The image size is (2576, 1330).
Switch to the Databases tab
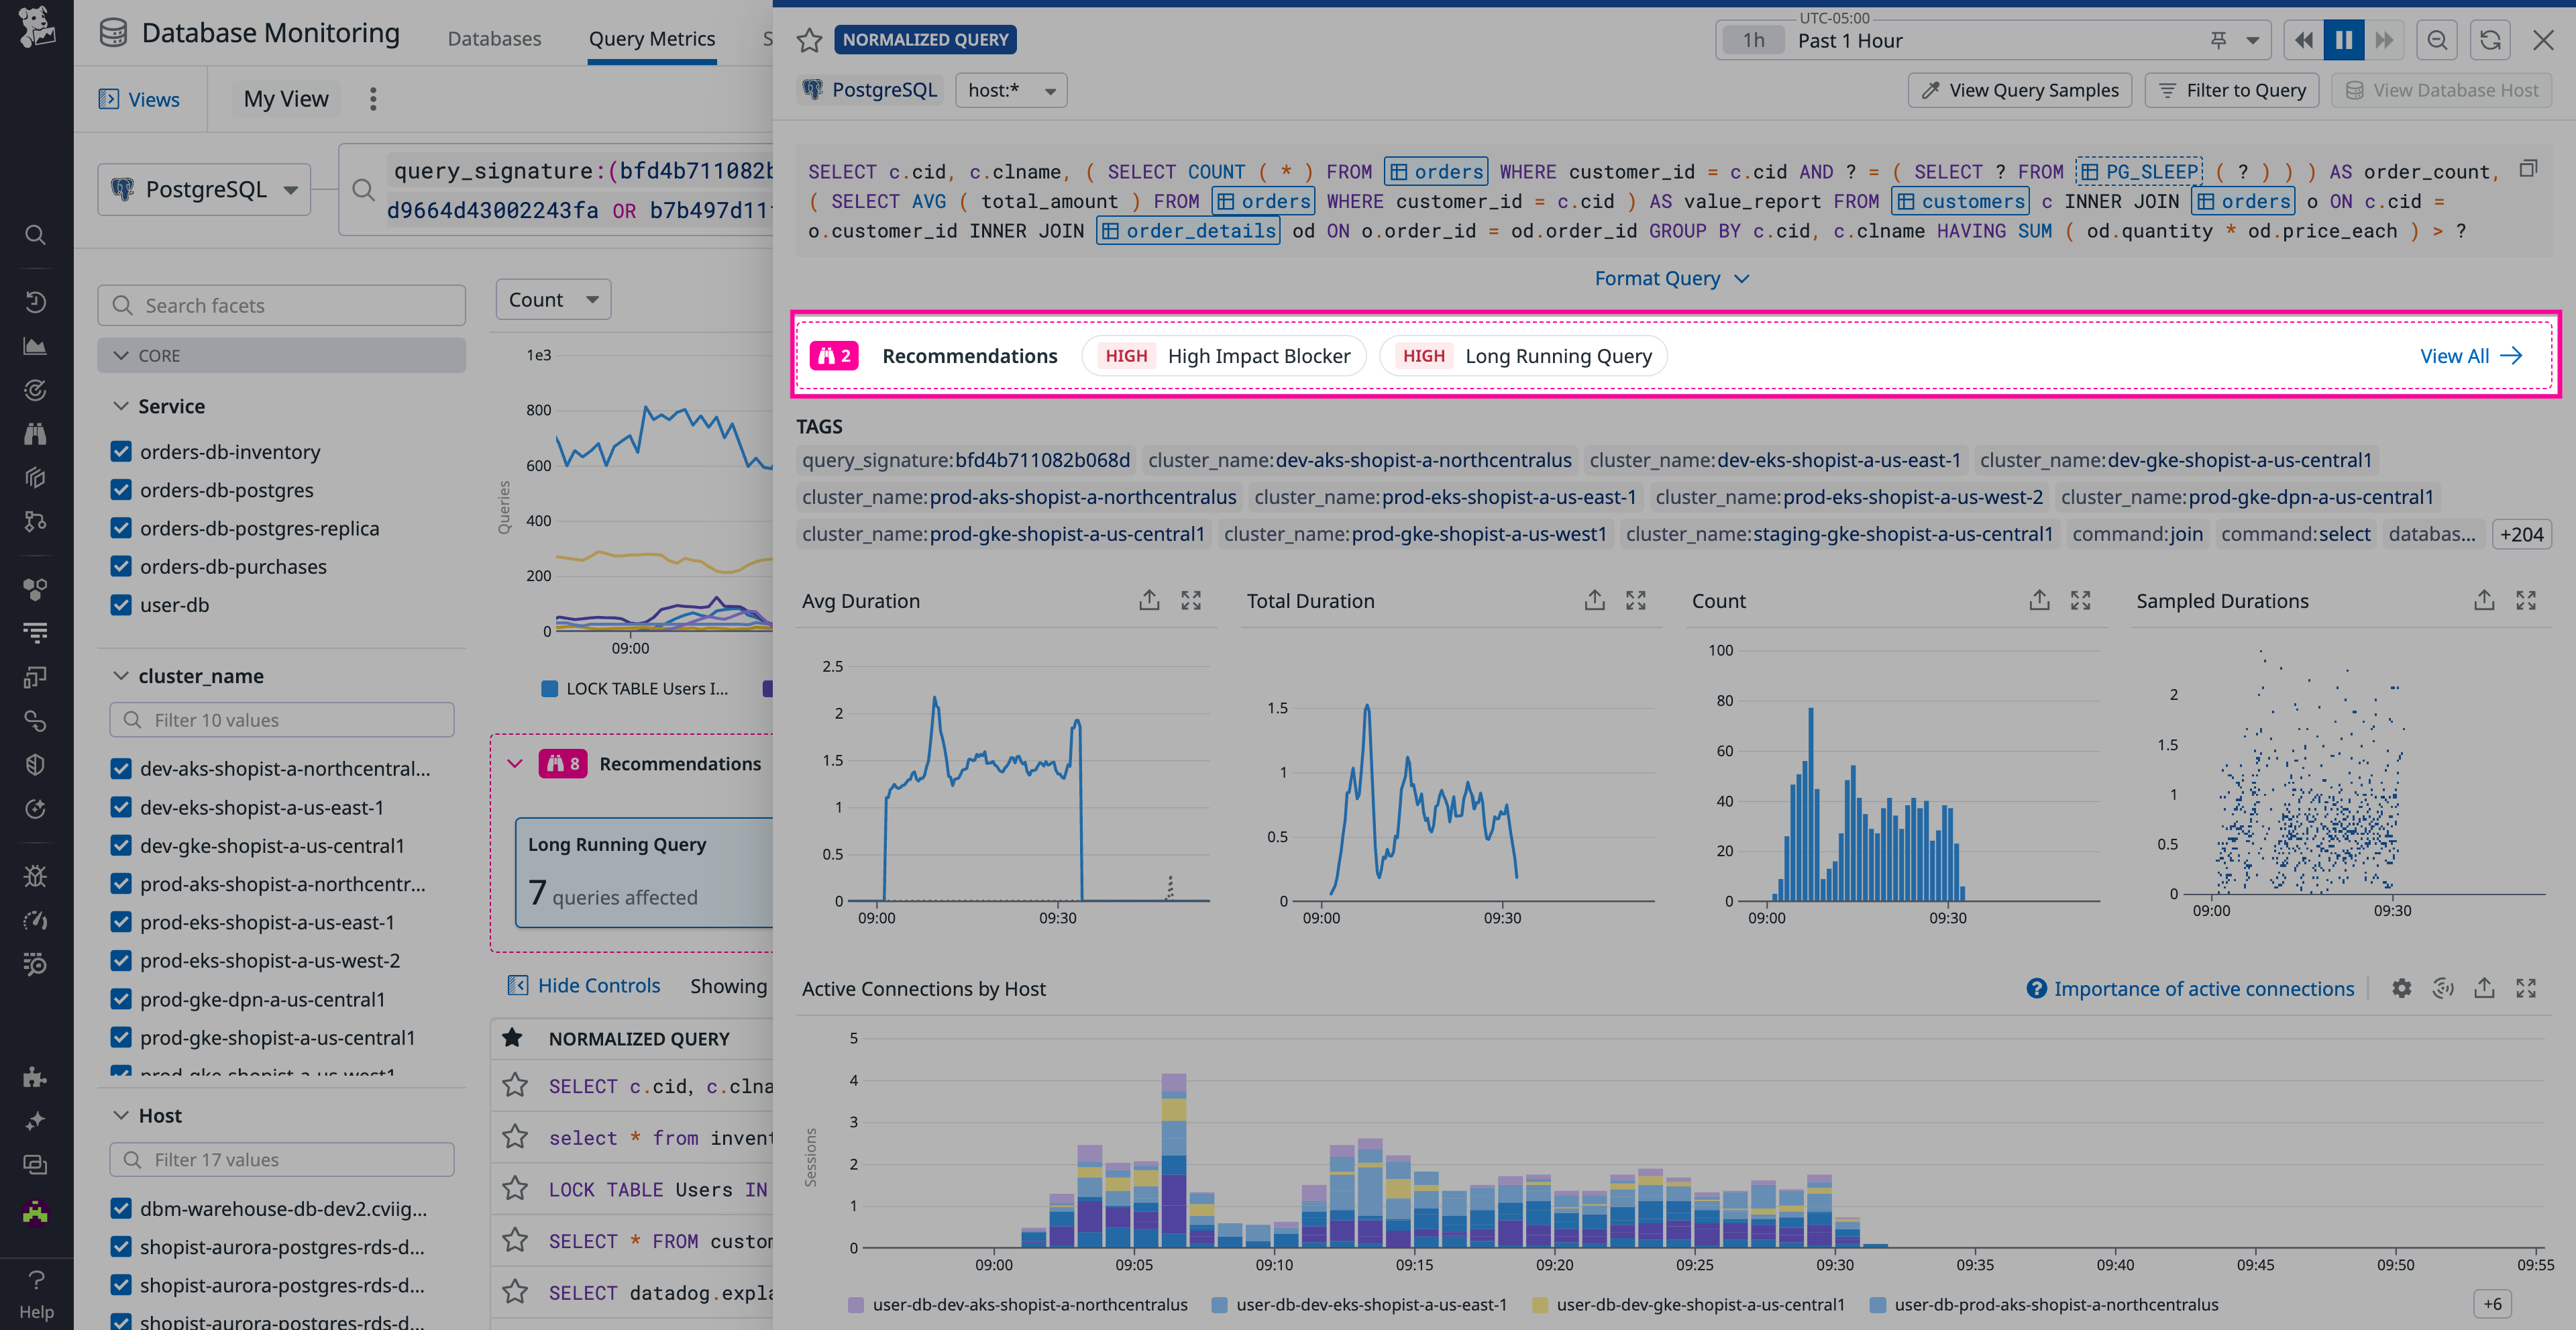[494, 39]
